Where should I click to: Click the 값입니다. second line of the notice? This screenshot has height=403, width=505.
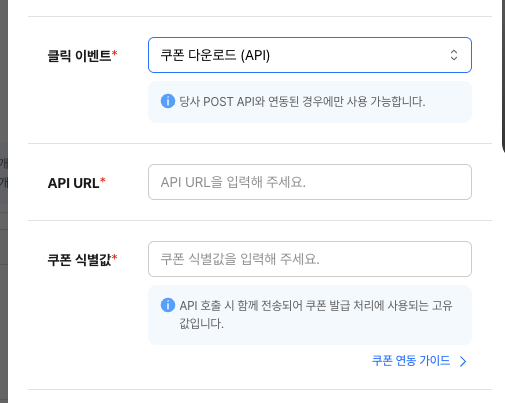point(201,323)
